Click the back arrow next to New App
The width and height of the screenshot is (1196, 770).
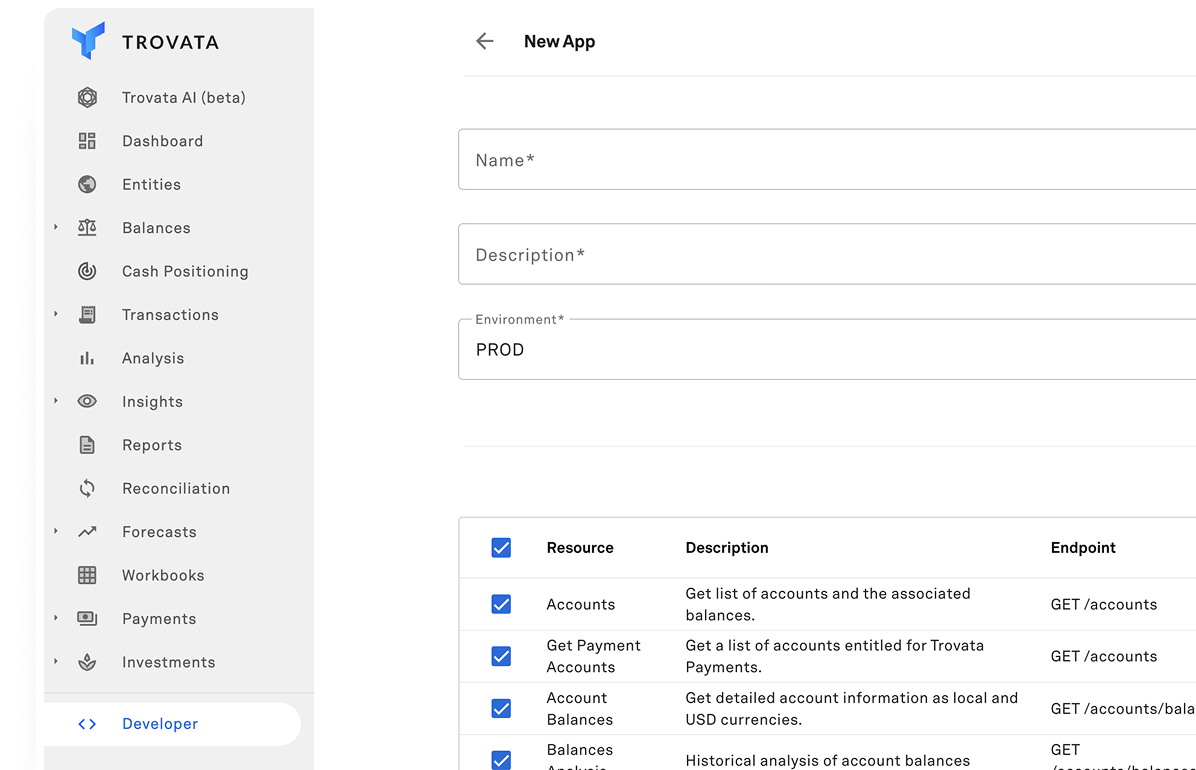pos(485,41)
